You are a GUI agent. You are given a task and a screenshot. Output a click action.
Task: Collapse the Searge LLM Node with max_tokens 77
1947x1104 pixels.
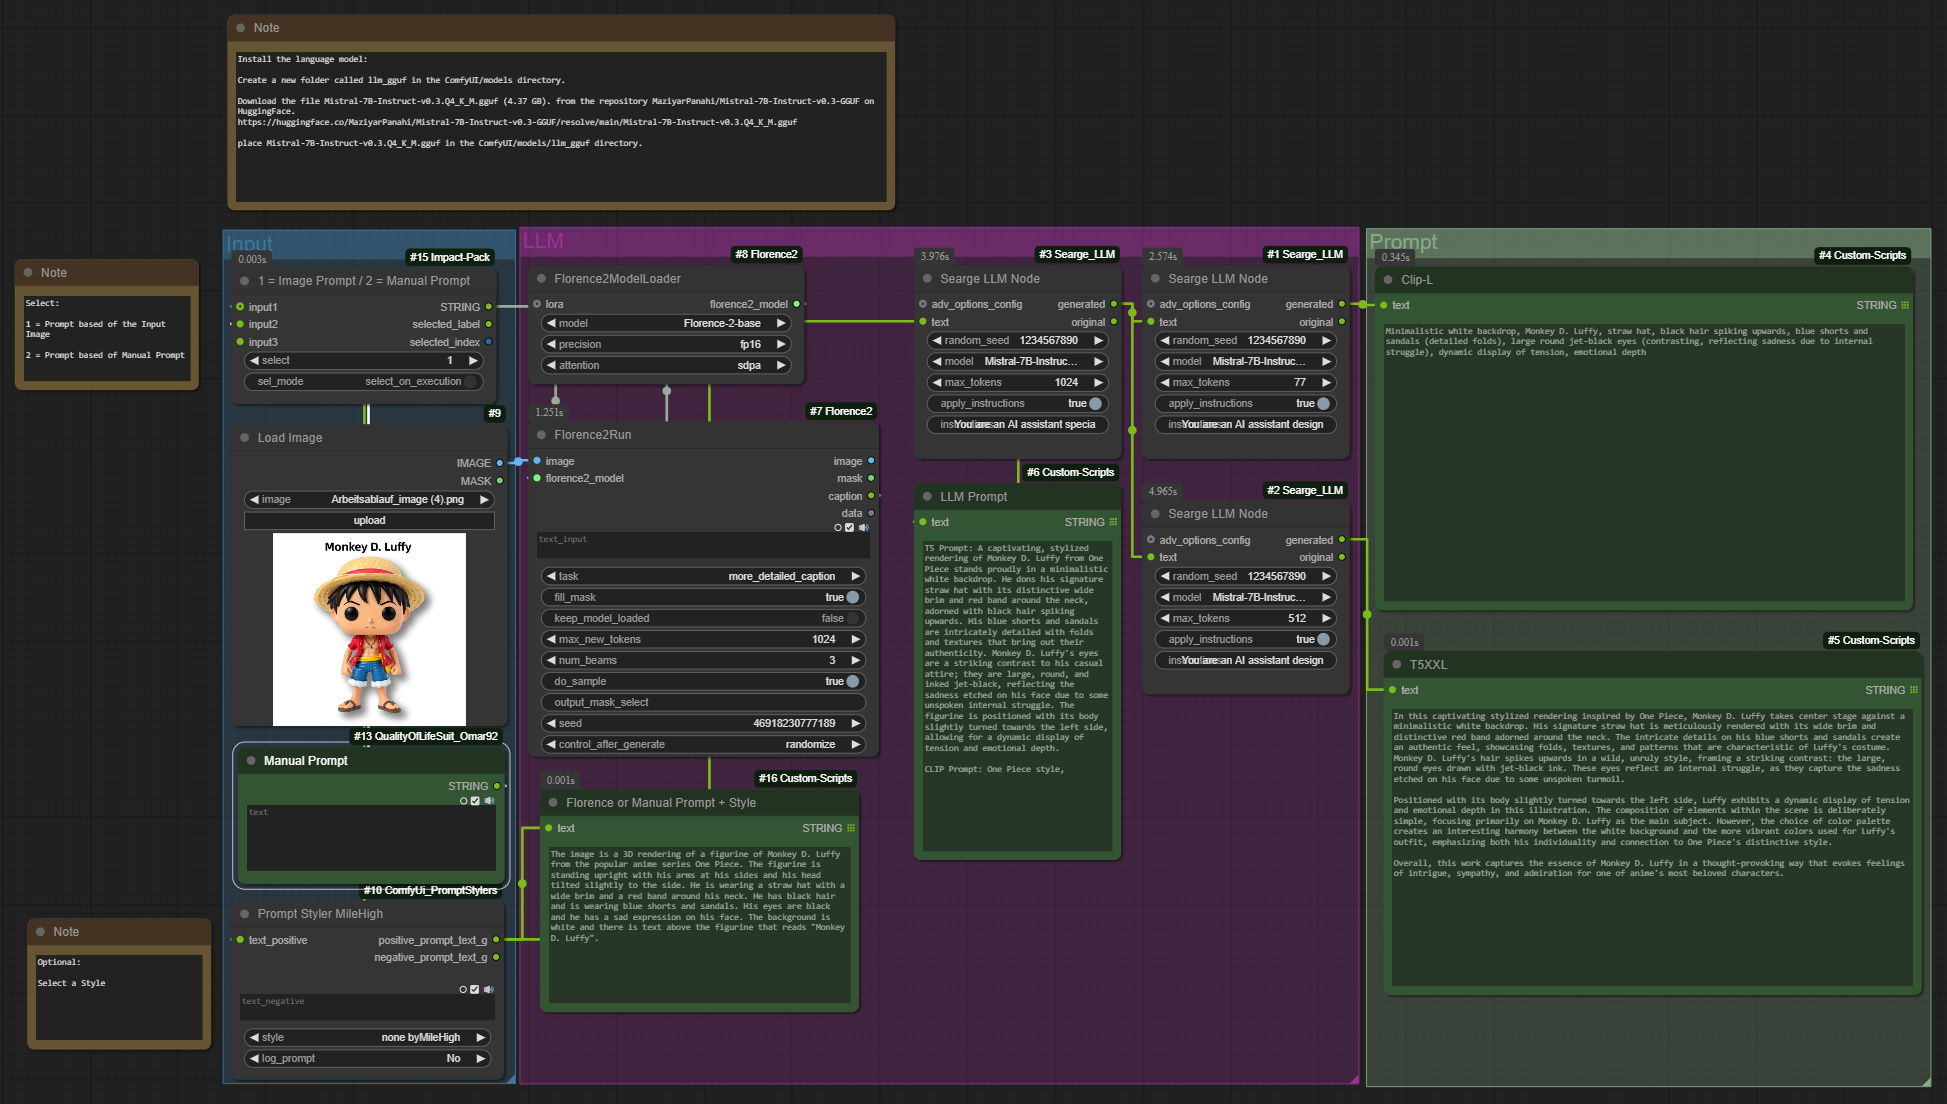coord(1156,279)
